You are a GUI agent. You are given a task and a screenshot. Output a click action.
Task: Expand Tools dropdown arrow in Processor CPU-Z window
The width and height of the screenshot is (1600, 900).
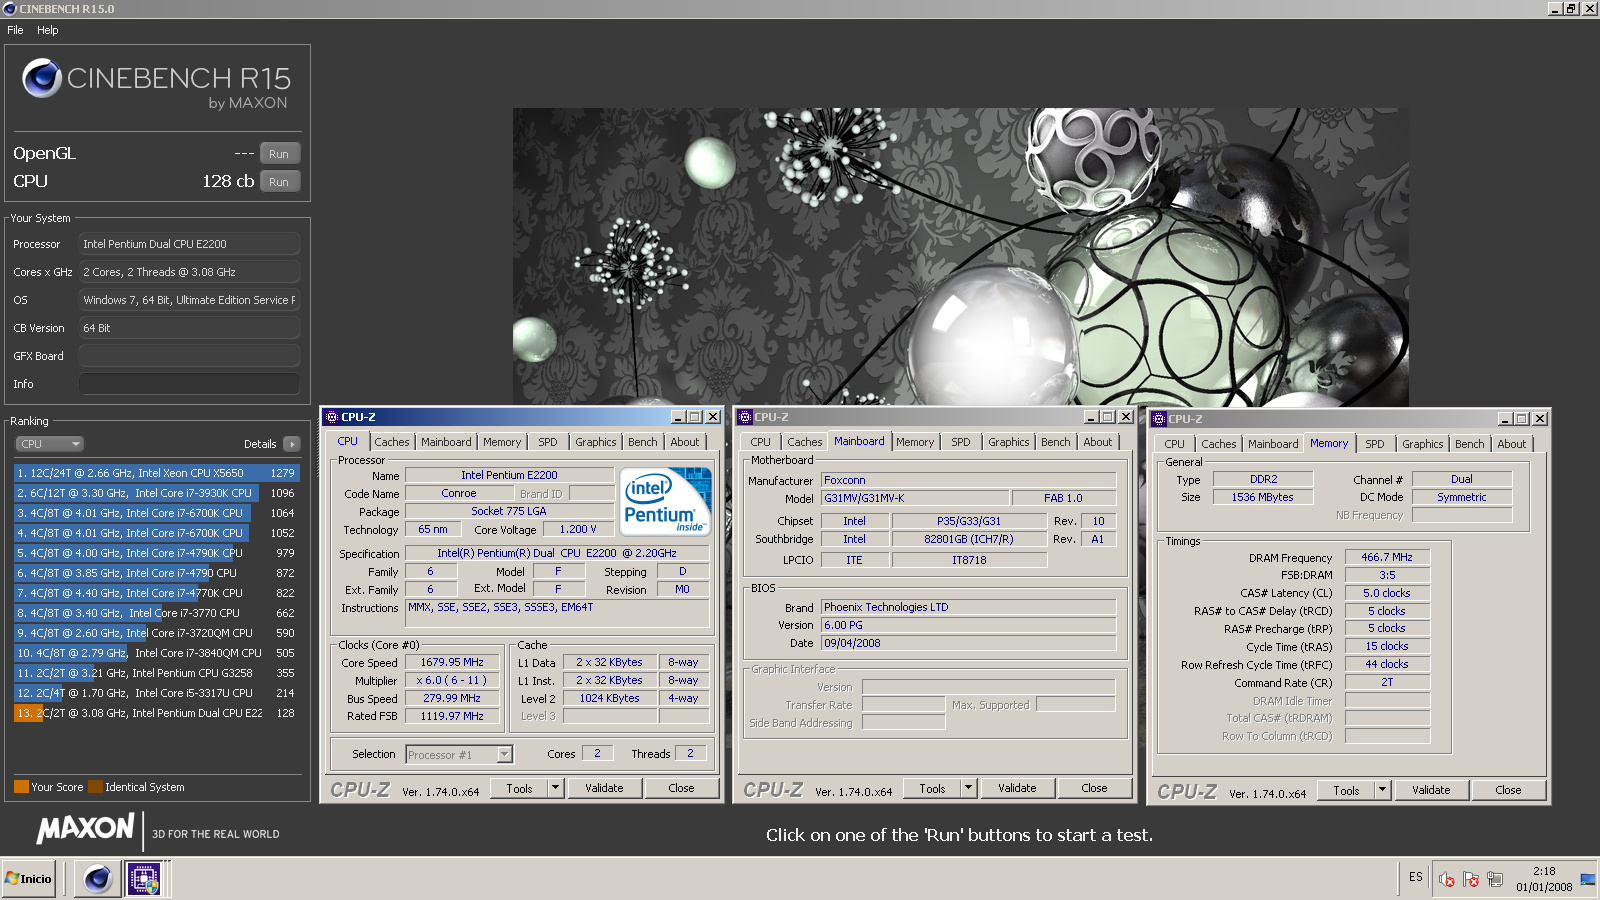pos(556,788)
